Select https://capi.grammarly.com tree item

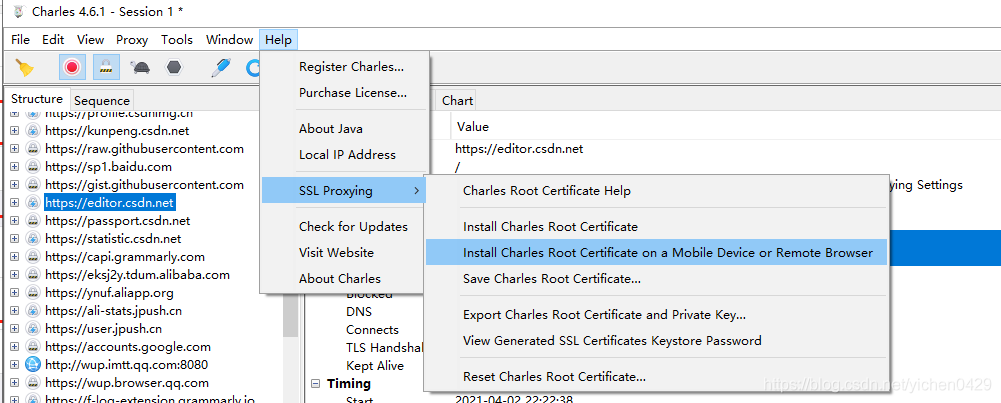pos(124,257)
